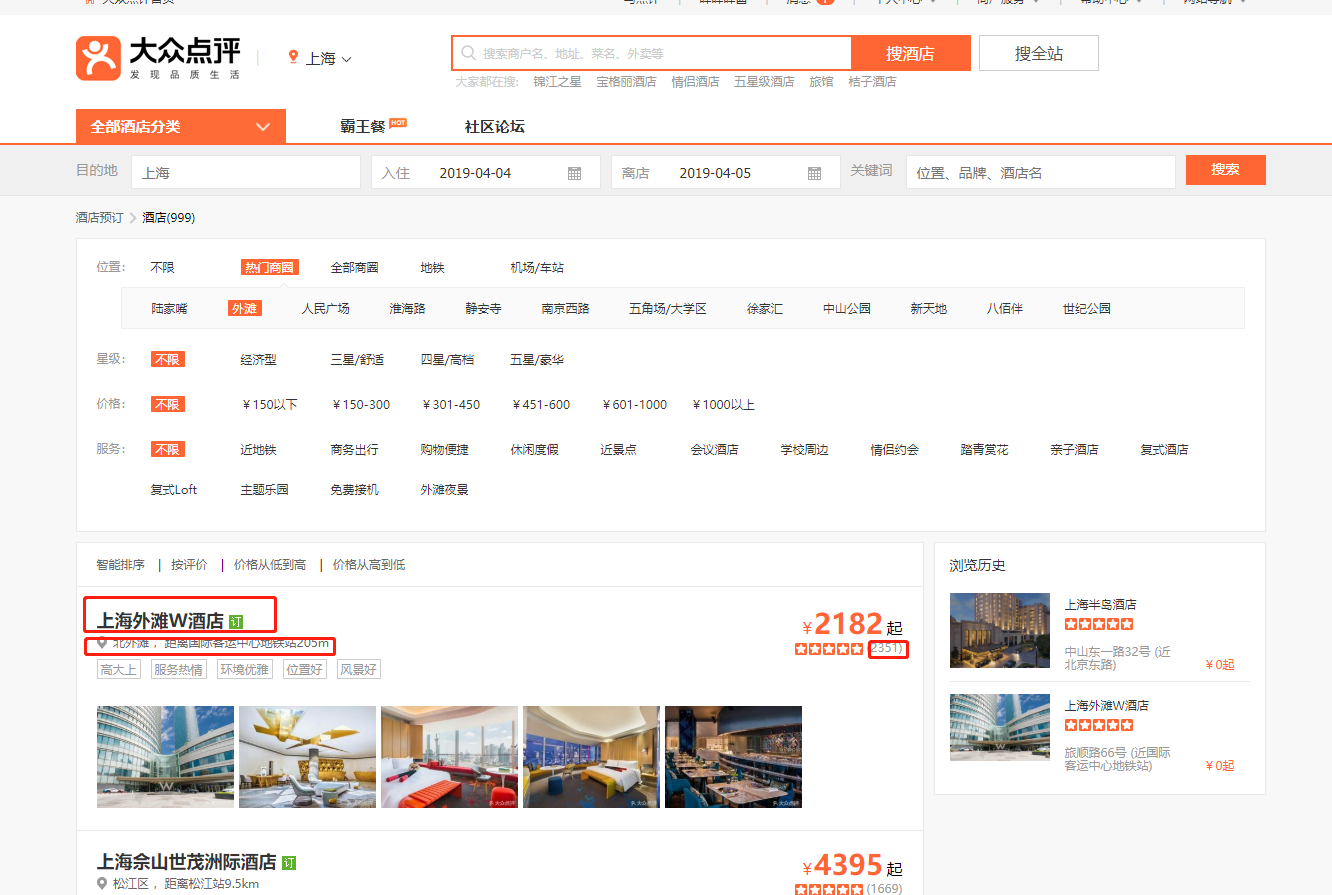Select 不限 for 星级 filter
The image size is (1332, 895).
167,359
